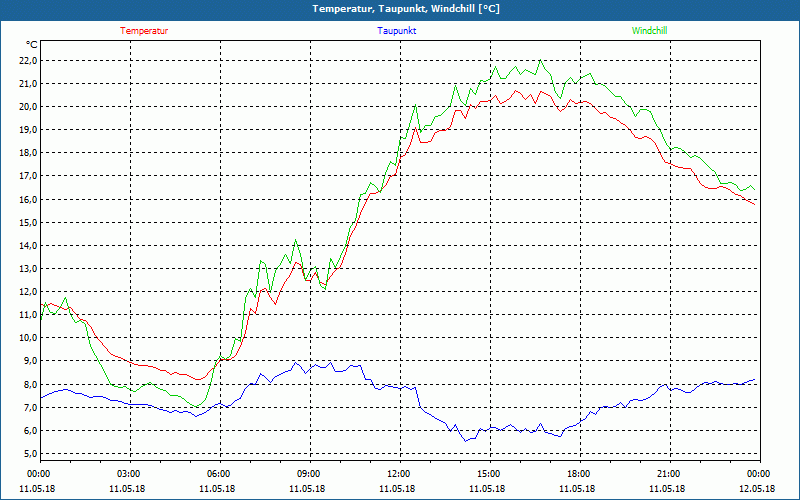Select the 06:00 time axis label
800x500 pixels.
point(219,474)
